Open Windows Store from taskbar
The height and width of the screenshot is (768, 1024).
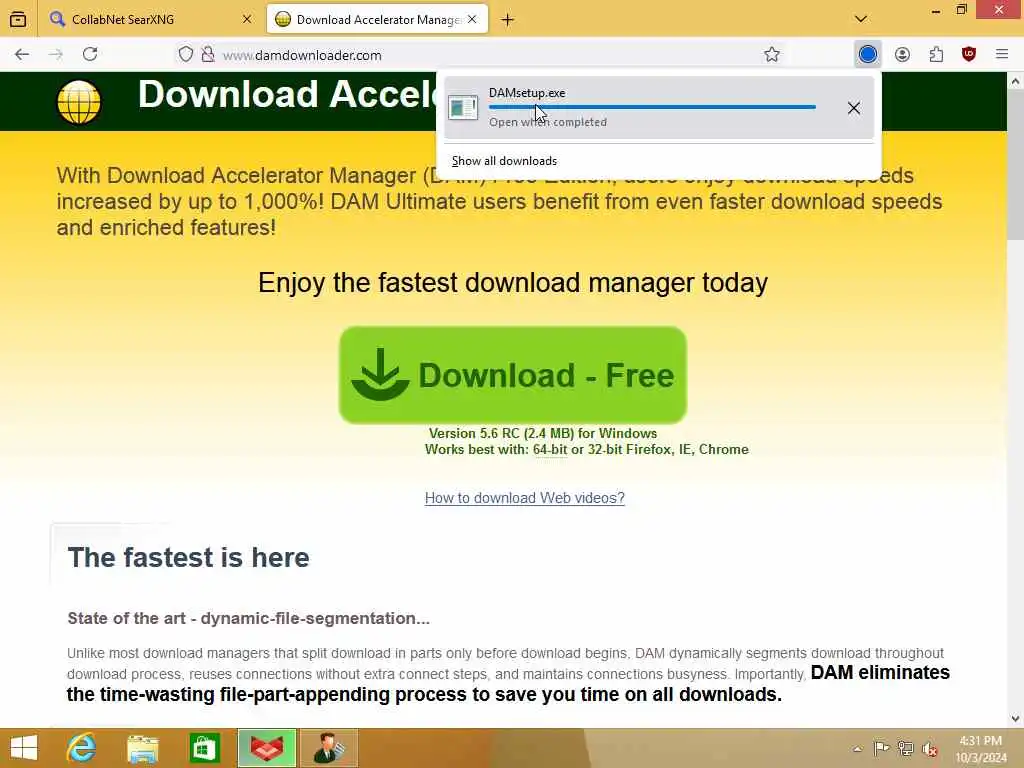(204, 748)
